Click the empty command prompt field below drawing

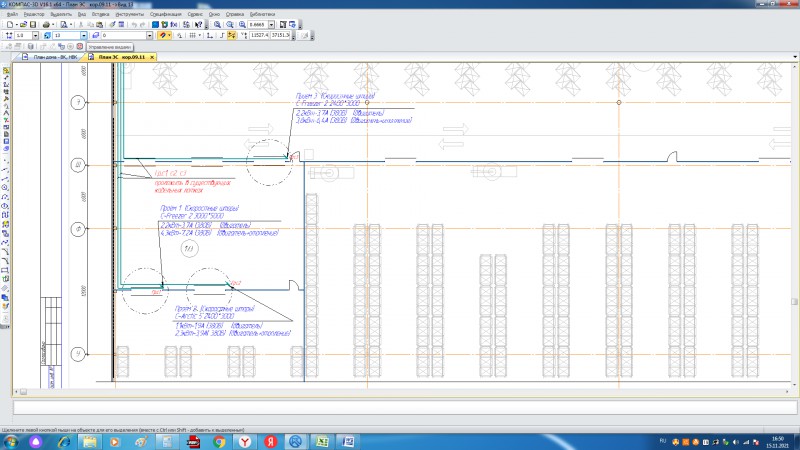pyautogui.click(x=404, y=407)
